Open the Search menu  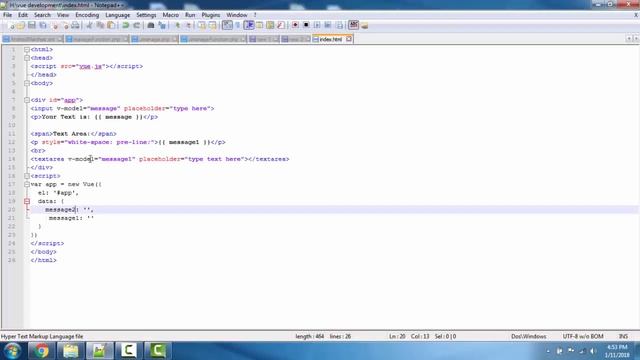[42, 15]
